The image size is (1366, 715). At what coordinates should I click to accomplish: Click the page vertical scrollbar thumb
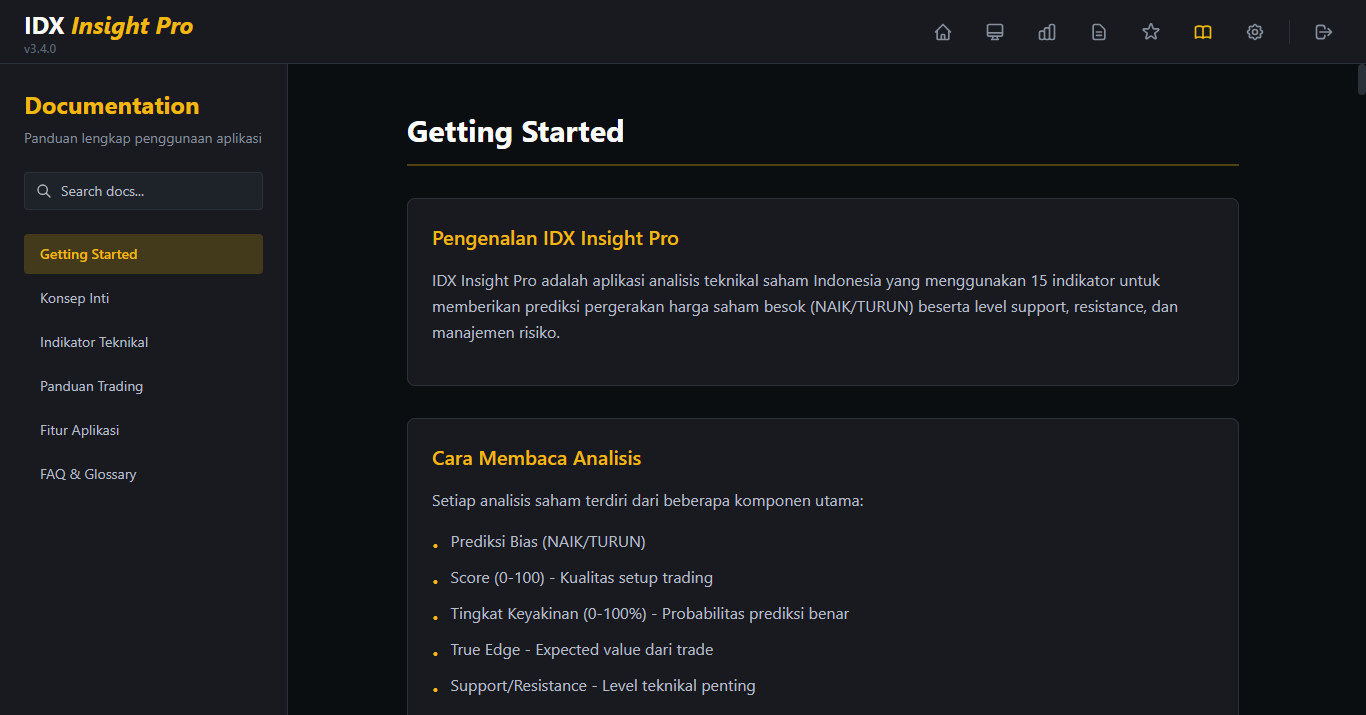click(x=1360, y=79)
